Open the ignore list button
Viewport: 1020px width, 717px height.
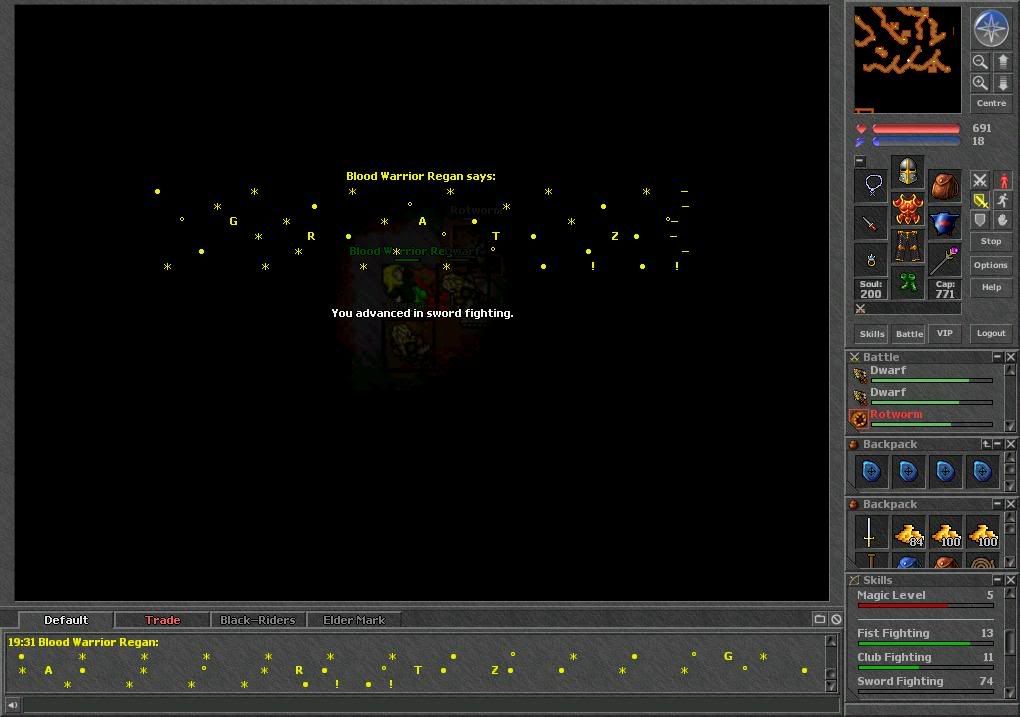point(836,619)
